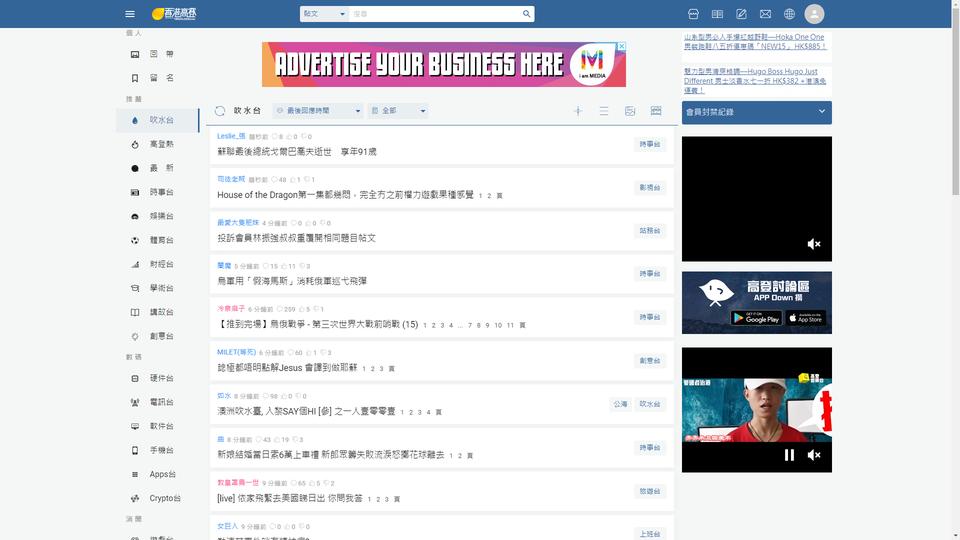Image resolution: width=960 pixels, height=540 pixels.
Task: Open 留名 bookmarks in sidebar
Action: 157,78
